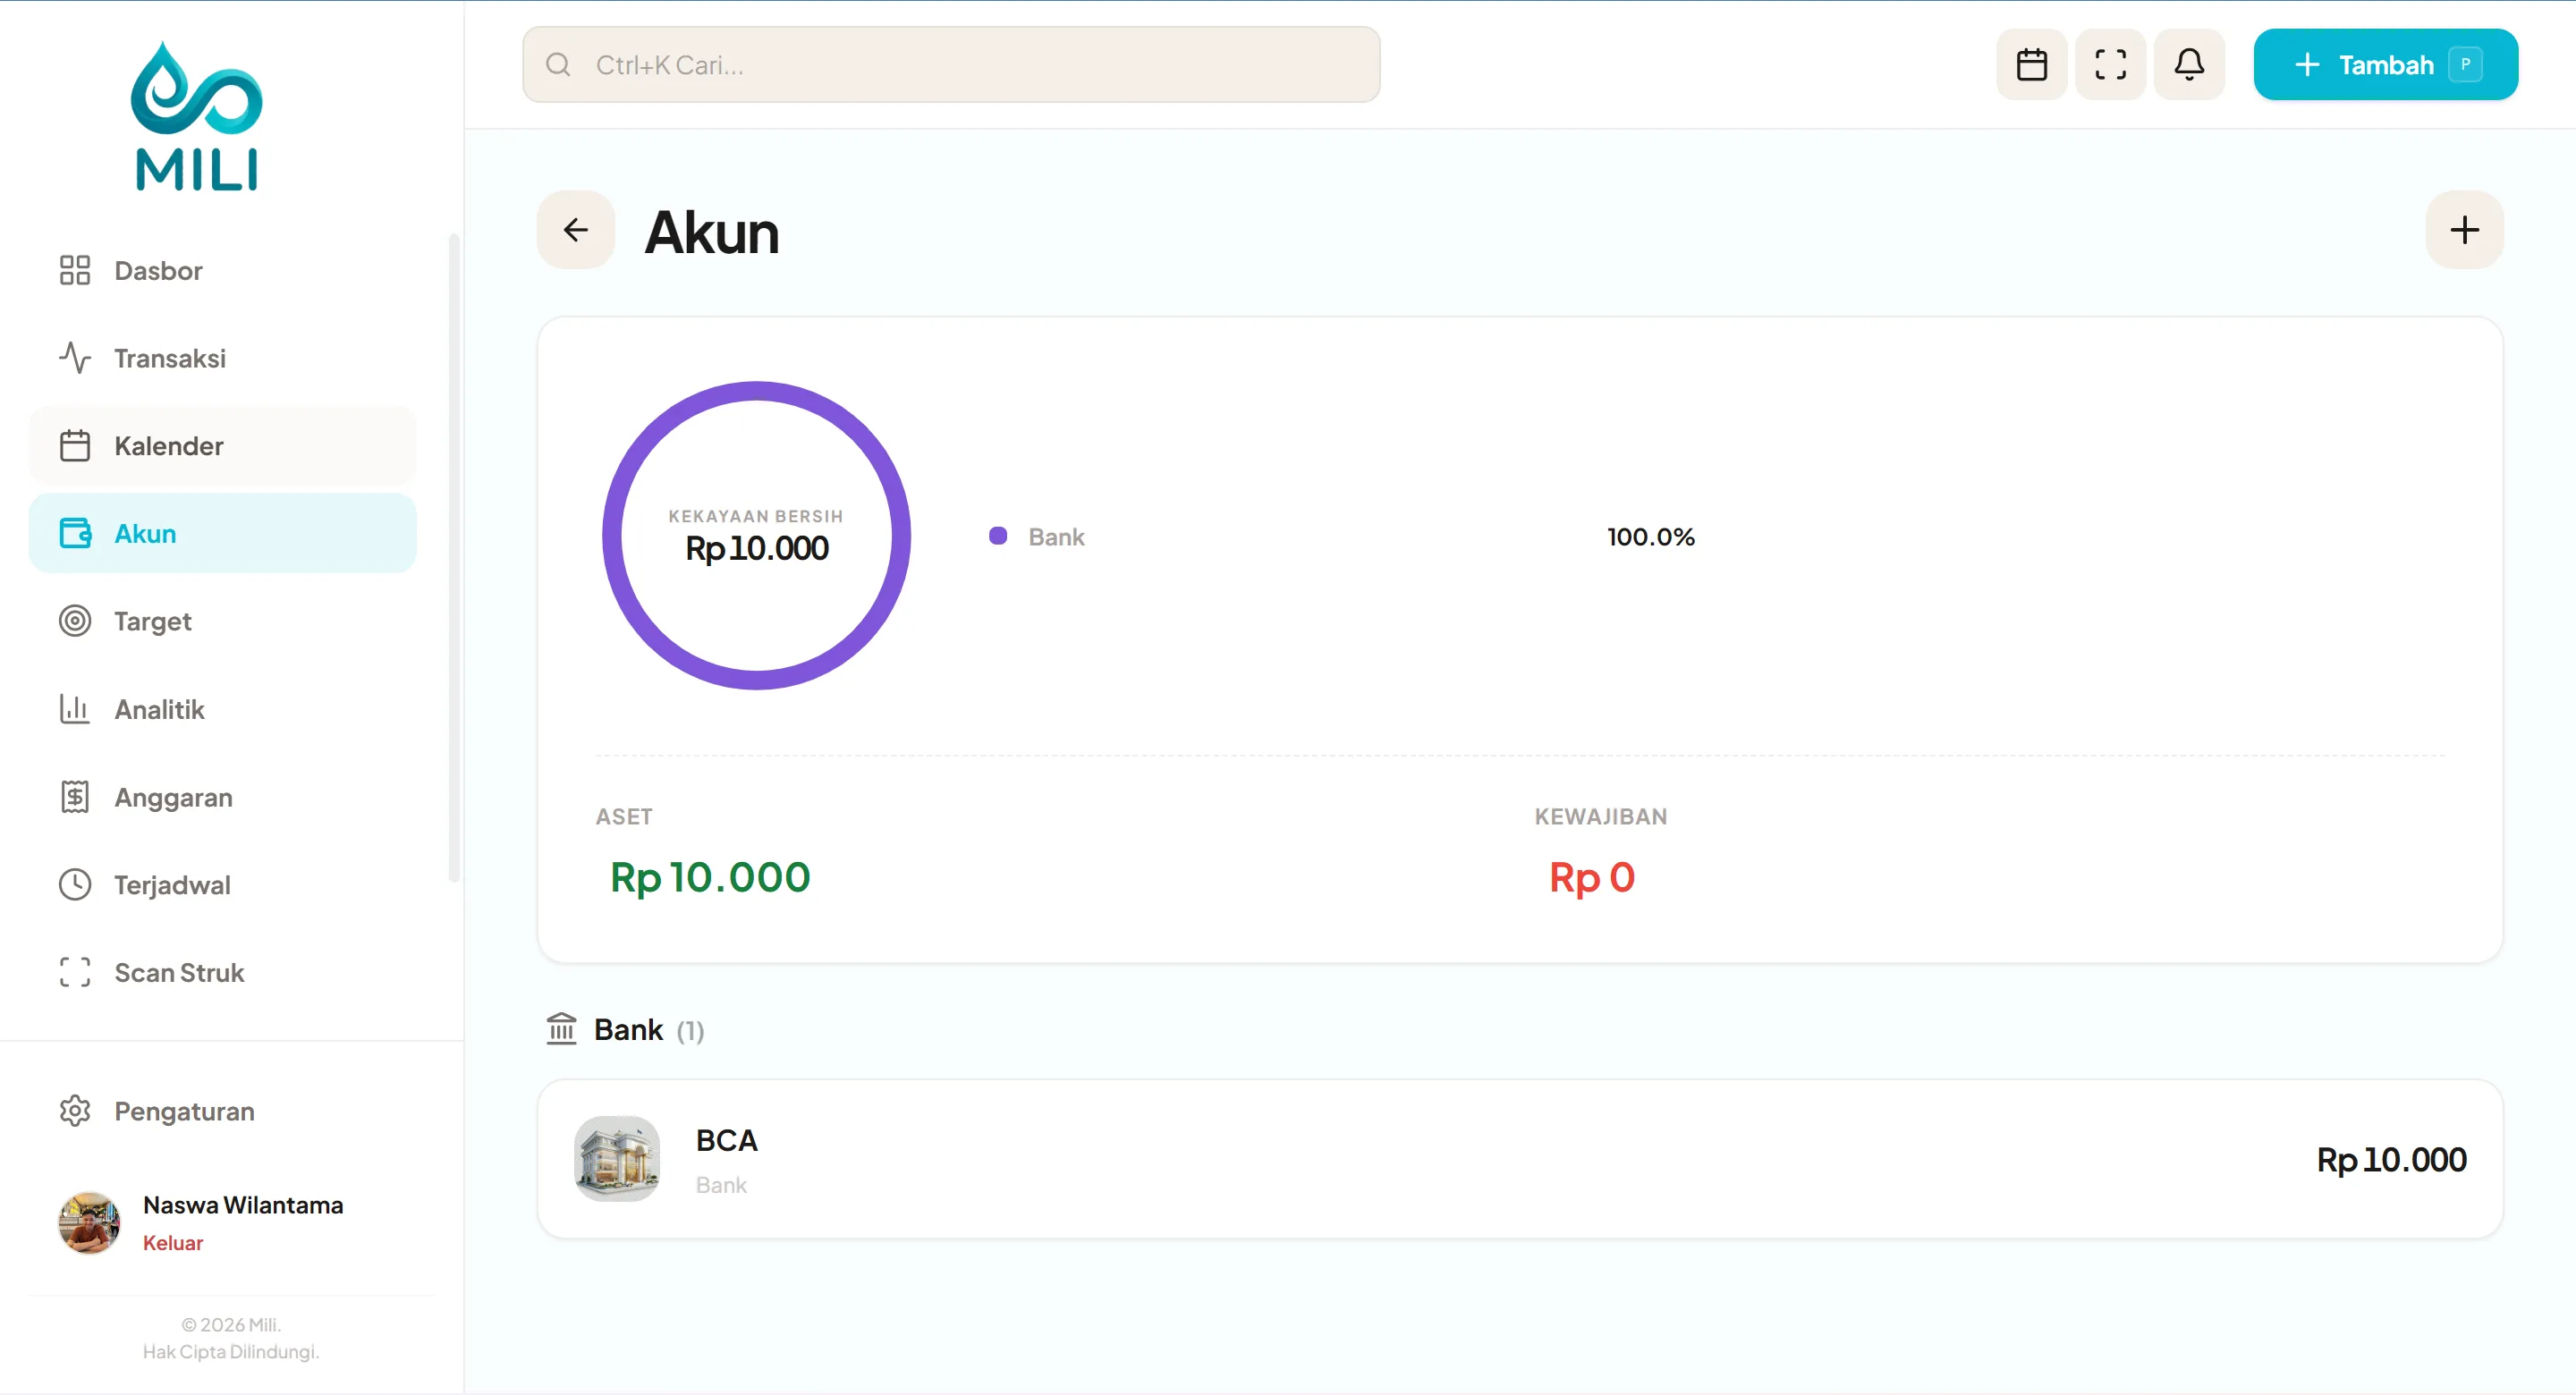Click the bank building icon in section header
The image size is (2576, 1395).
coord(561,1029)
